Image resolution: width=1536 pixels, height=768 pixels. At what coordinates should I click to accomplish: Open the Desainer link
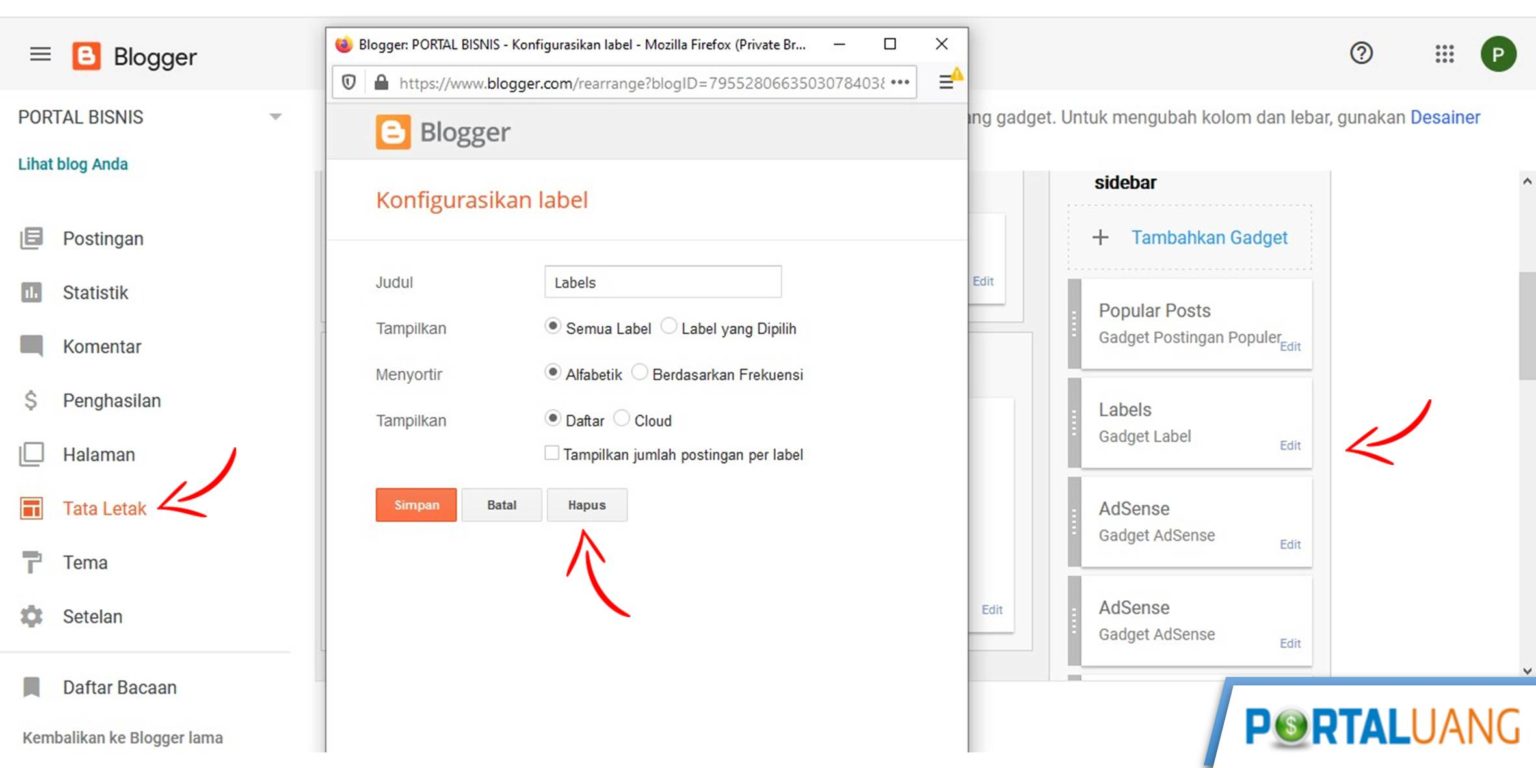(x=1445, y=117)
